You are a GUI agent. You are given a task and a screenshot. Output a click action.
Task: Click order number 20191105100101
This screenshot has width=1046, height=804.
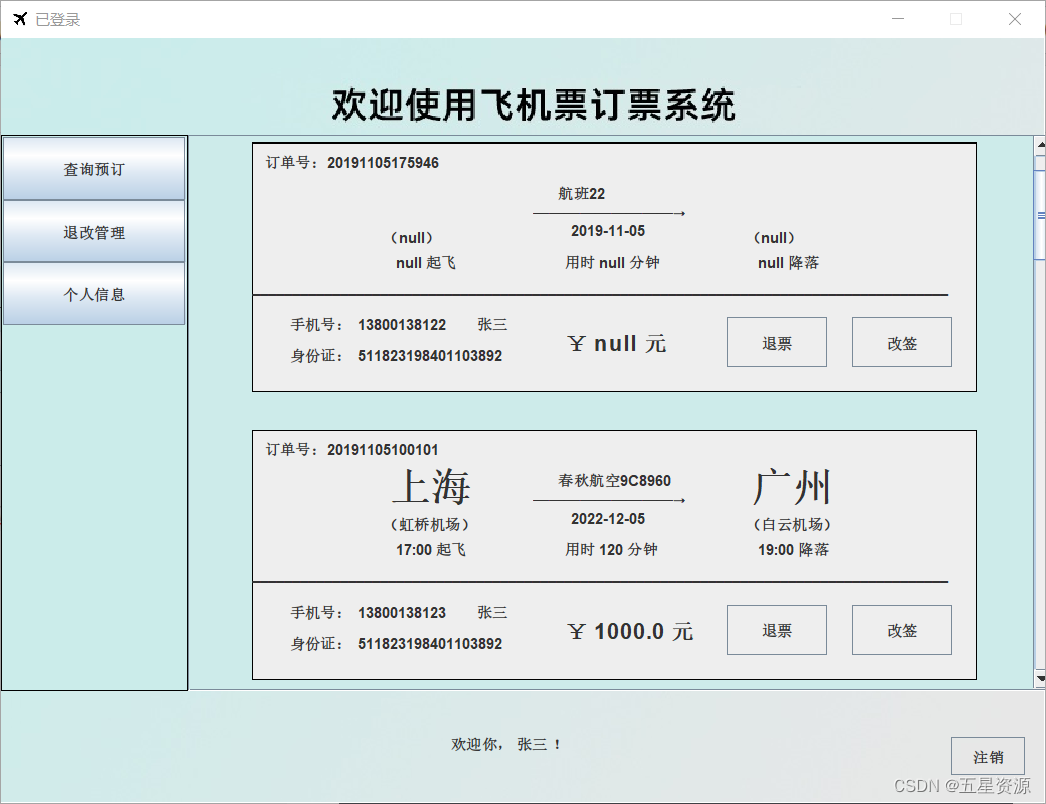pyautogui.click(x=383, y=450)
